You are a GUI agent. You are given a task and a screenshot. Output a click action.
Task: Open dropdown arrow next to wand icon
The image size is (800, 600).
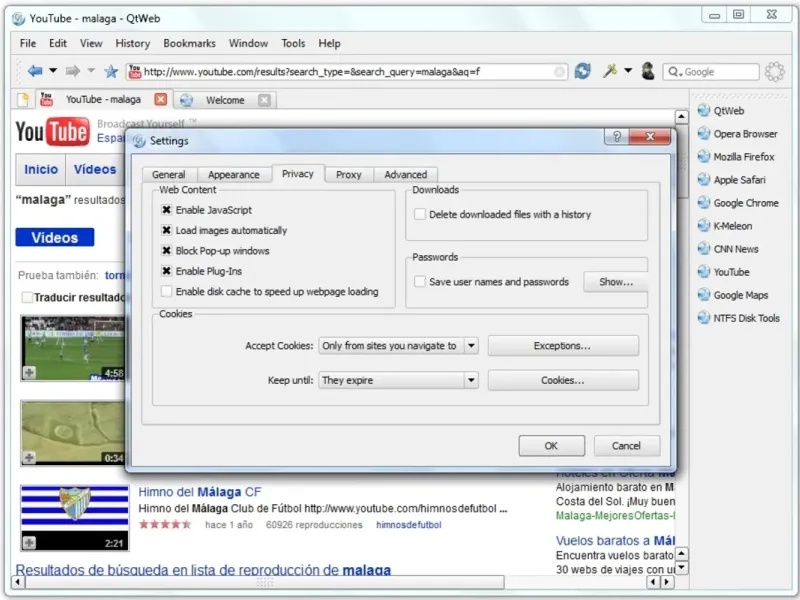pyautogui.click(x=628, y=70)
